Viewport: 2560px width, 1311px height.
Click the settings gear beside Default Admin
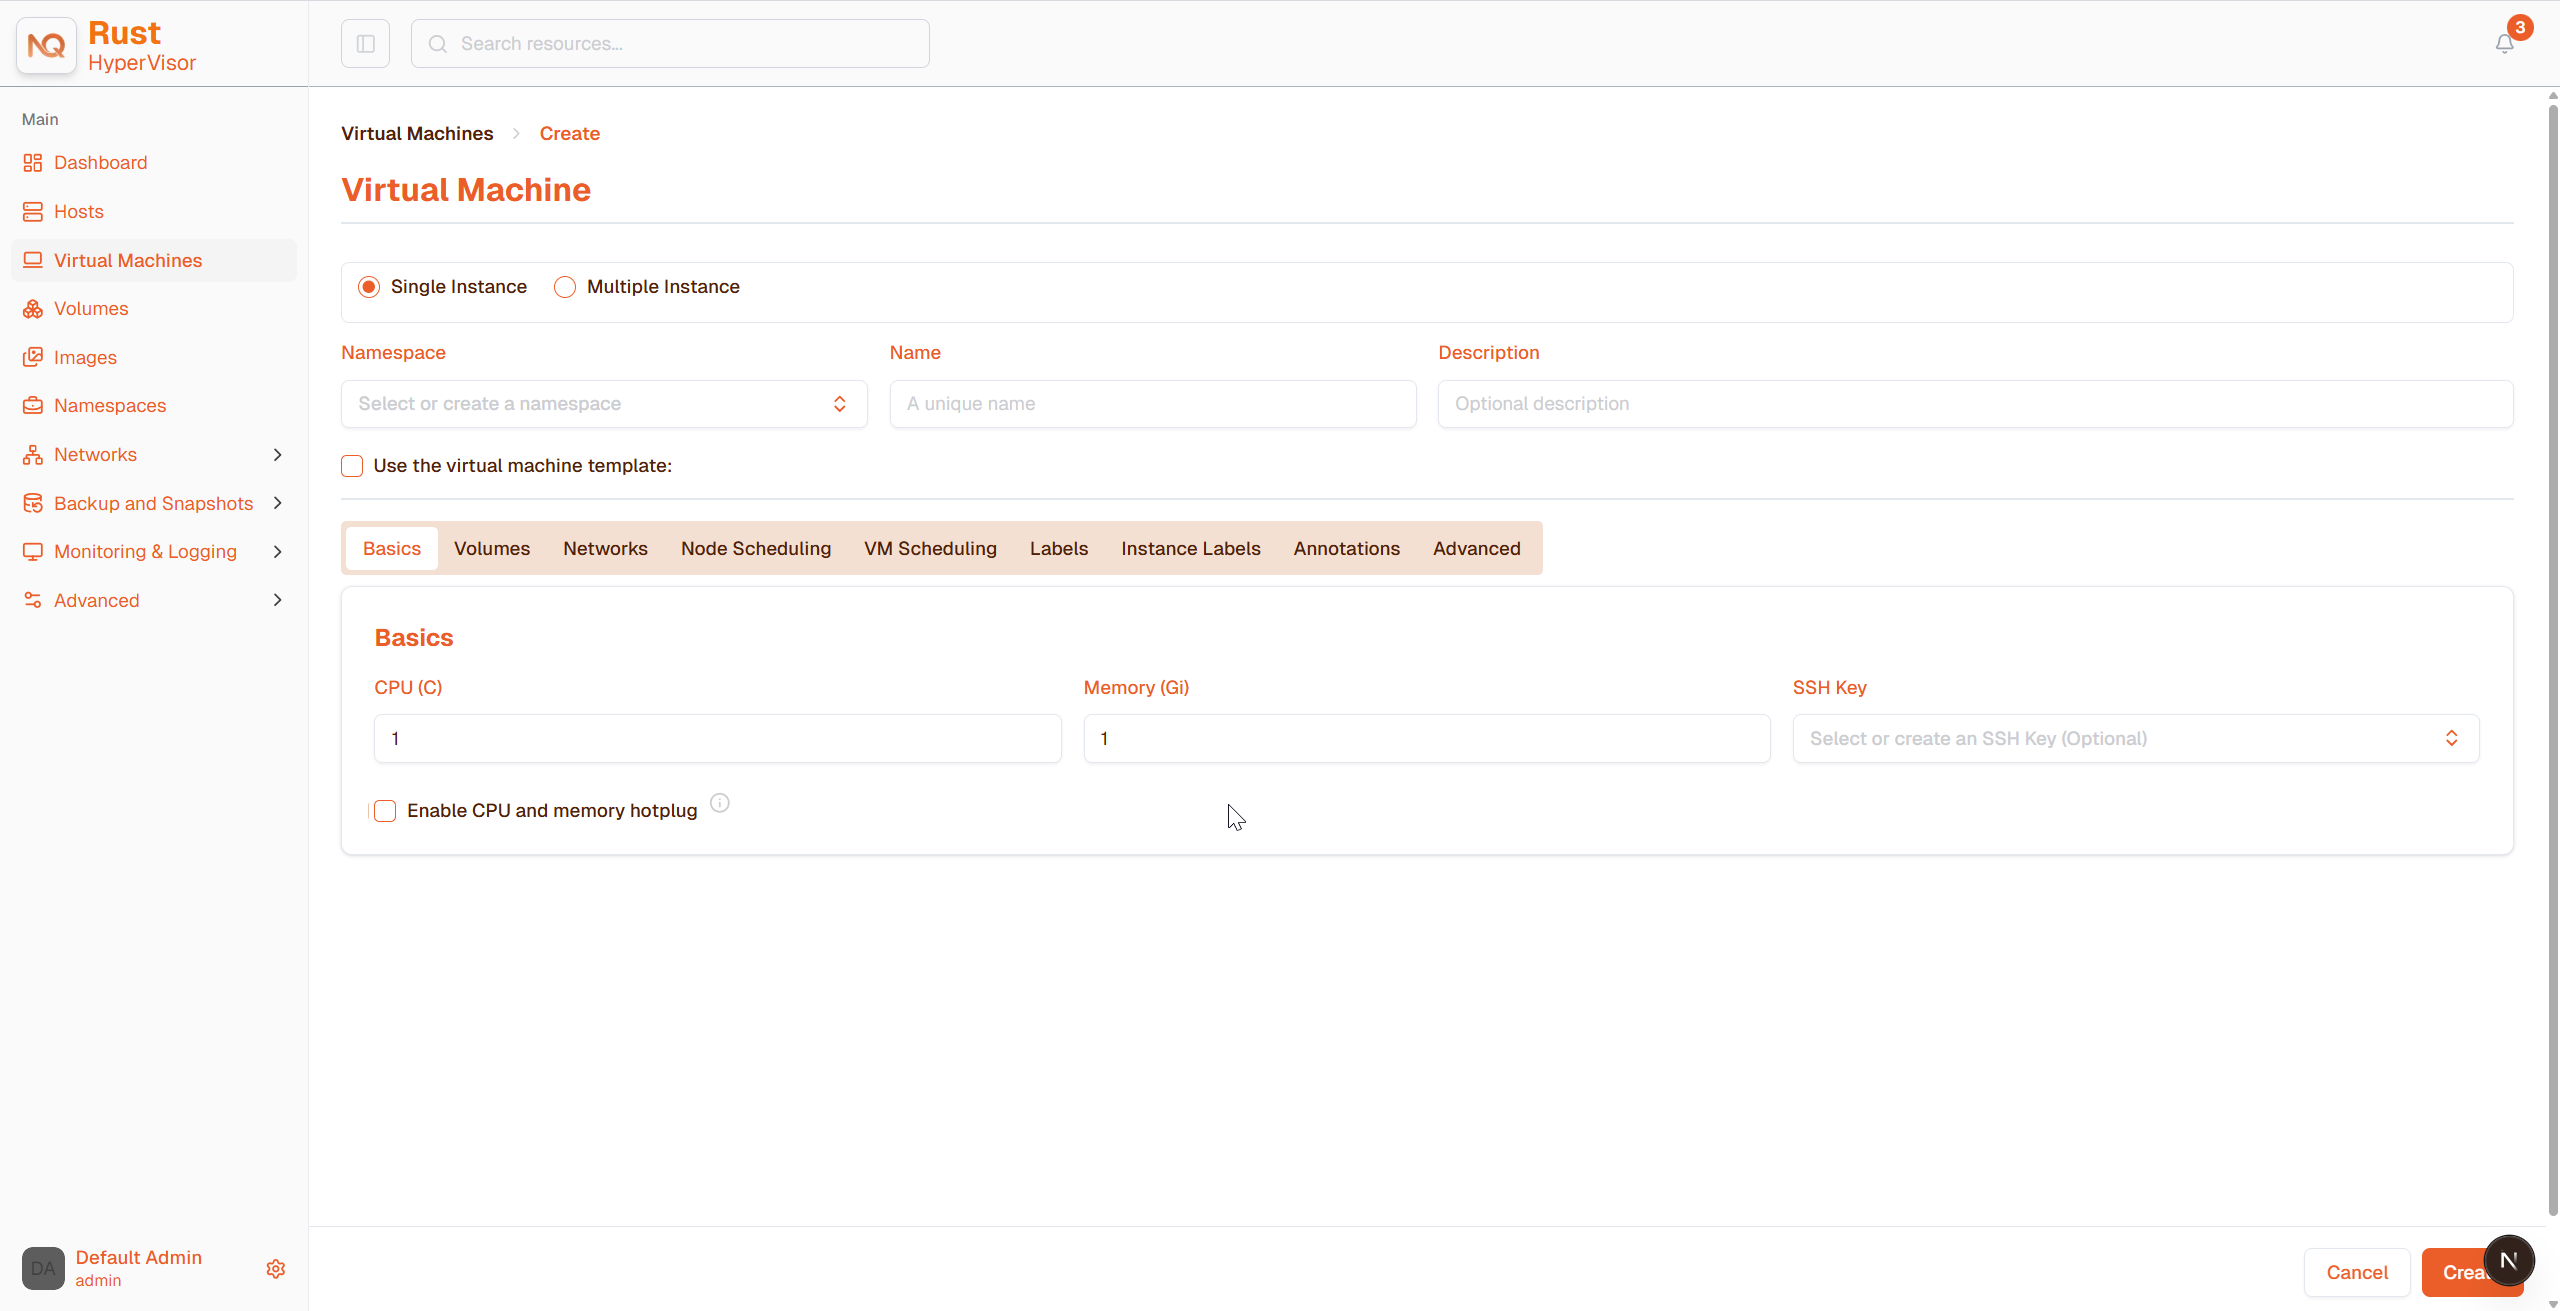pyautogui.click(x=276, y=1268)
